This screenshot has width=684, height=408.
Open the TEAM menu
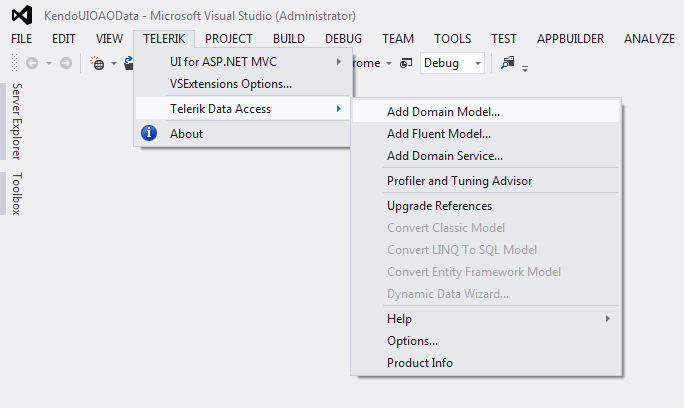pyautogui.click(x=398, y=39)
